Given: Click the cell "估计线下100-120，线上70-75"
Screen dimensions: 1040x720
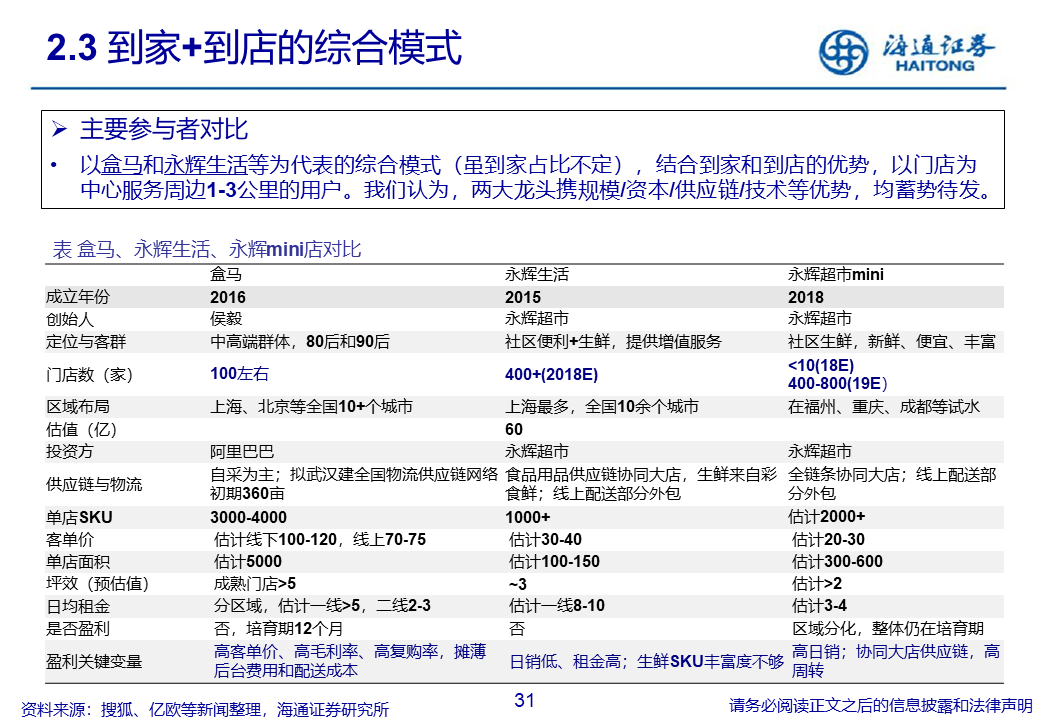Looking at the screenshot, I should 320,540.
